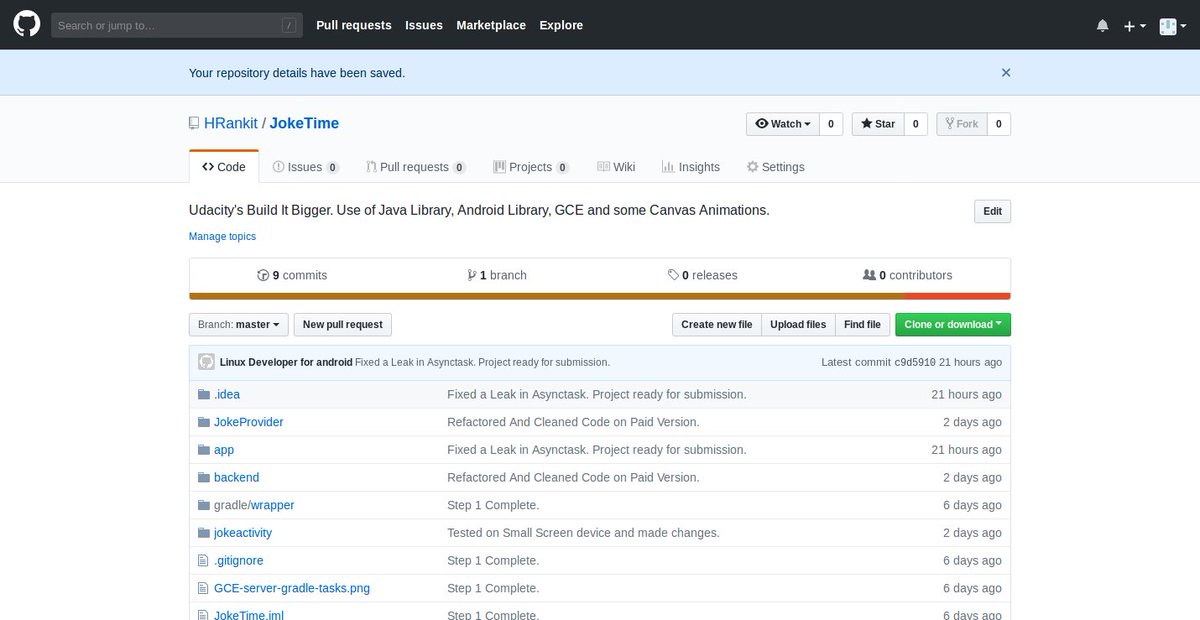Click the folder icon beside gradle/wrapper
The height and width of the screenshot is (620, 1200).
(204, 505)
